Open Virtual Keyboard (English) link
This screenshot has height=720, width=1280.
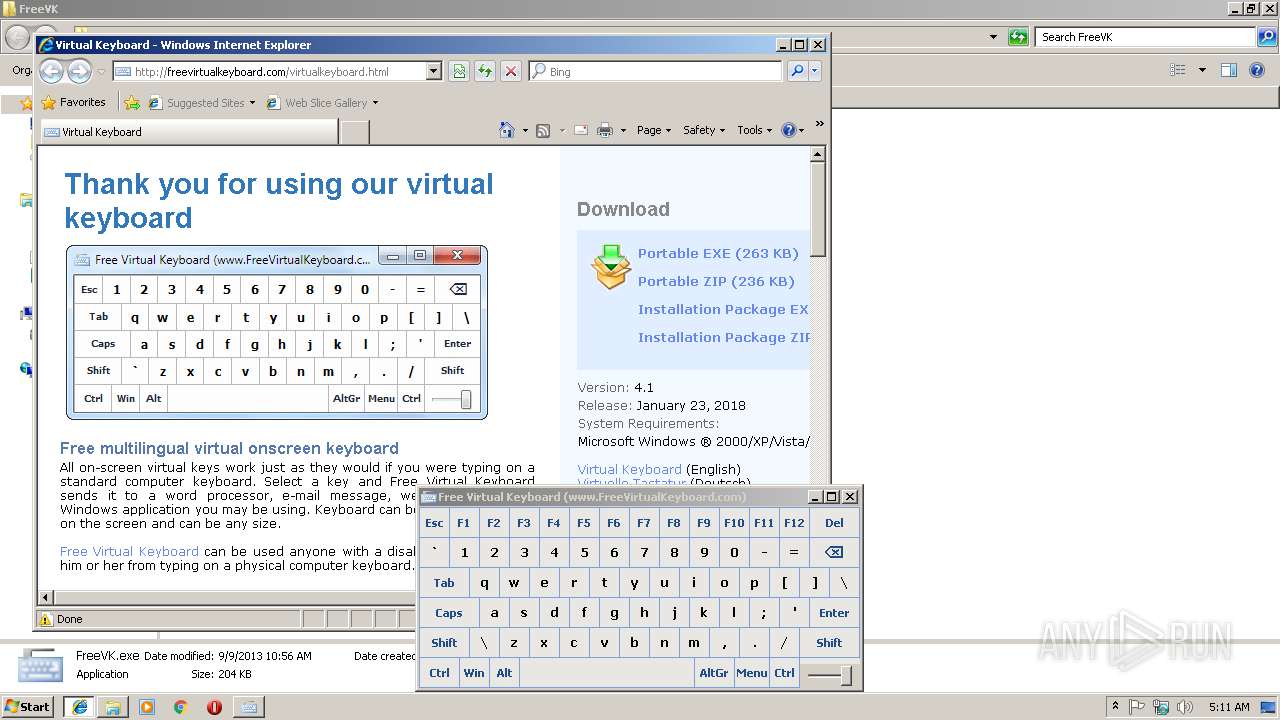629,469
